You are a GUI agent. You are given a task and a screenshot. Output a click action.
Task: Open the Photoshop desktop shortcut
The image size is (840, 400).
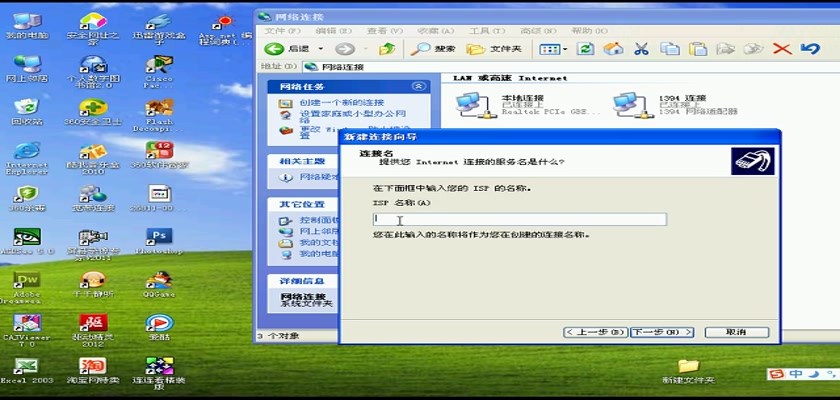159,238
